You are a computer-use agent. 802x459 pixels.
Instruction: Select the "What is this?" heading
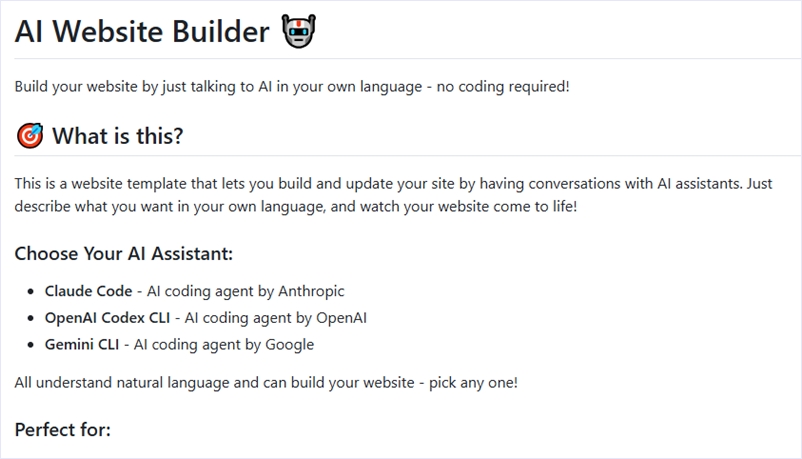118,136
